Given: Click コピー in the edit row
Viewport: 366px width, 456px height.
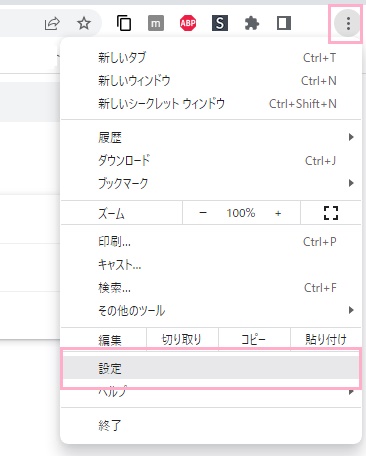Looking at the screenshot, I should [254, 340].
